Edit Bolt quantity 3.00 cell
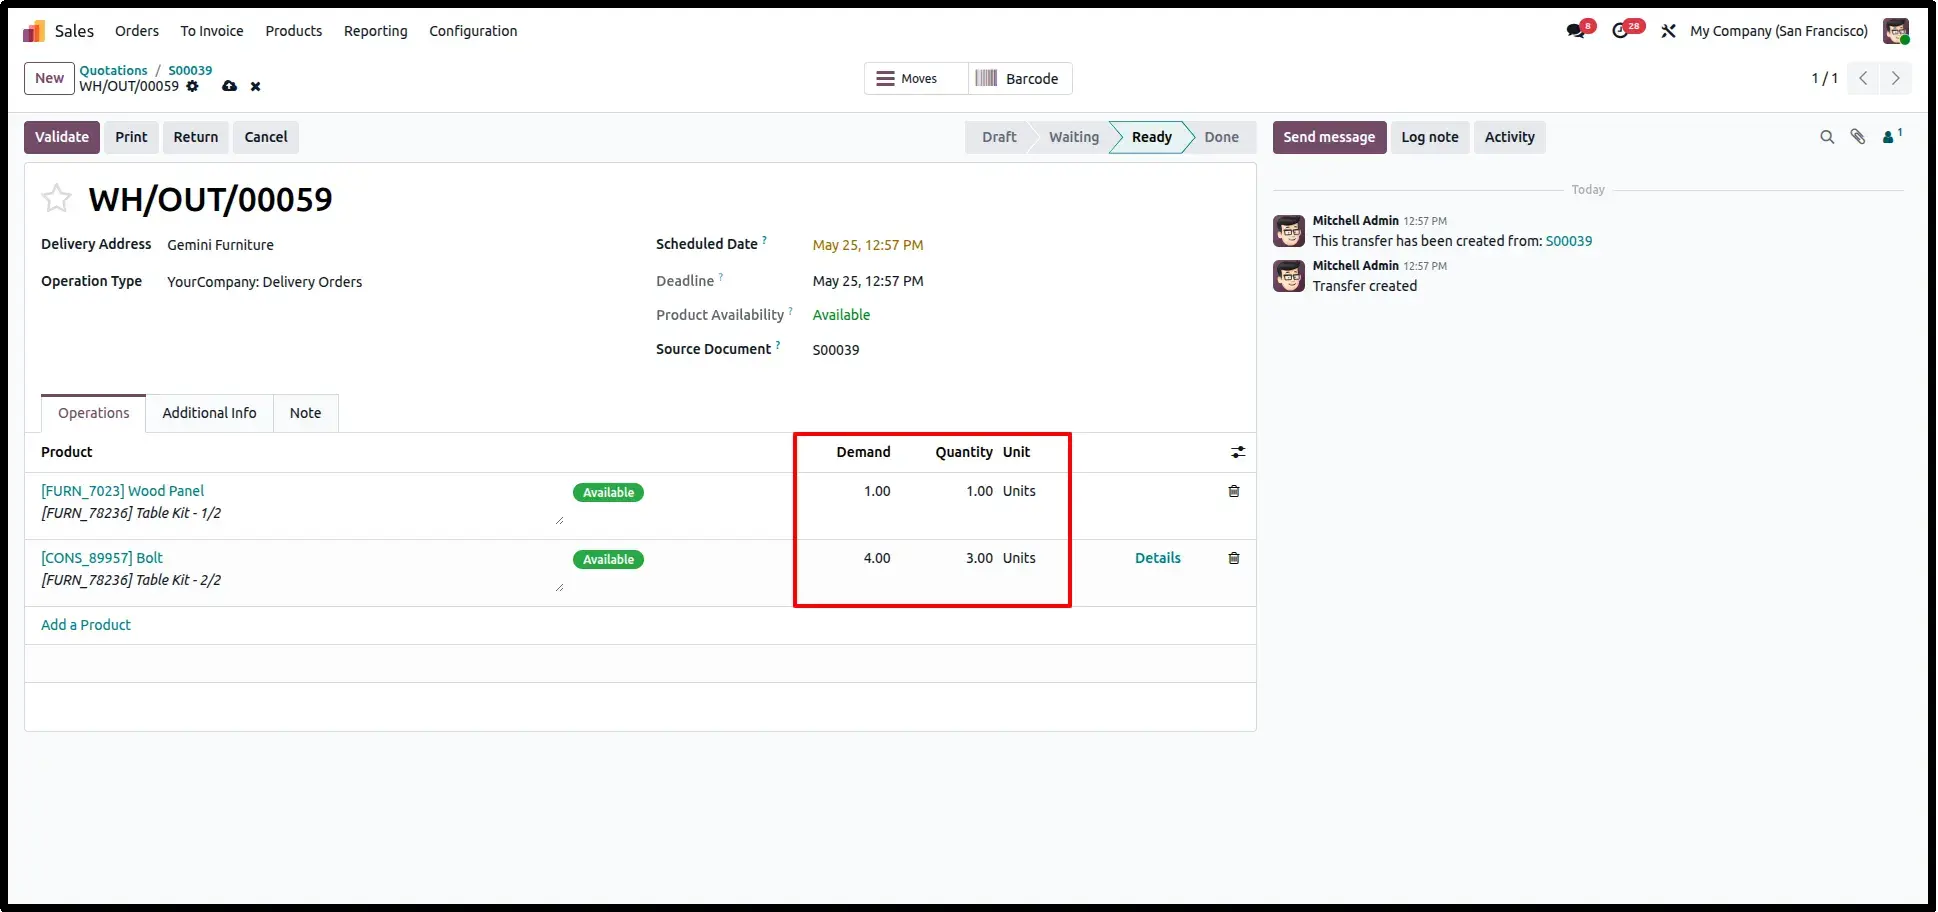Screen dimensions: 1938x912 point(980,558)
